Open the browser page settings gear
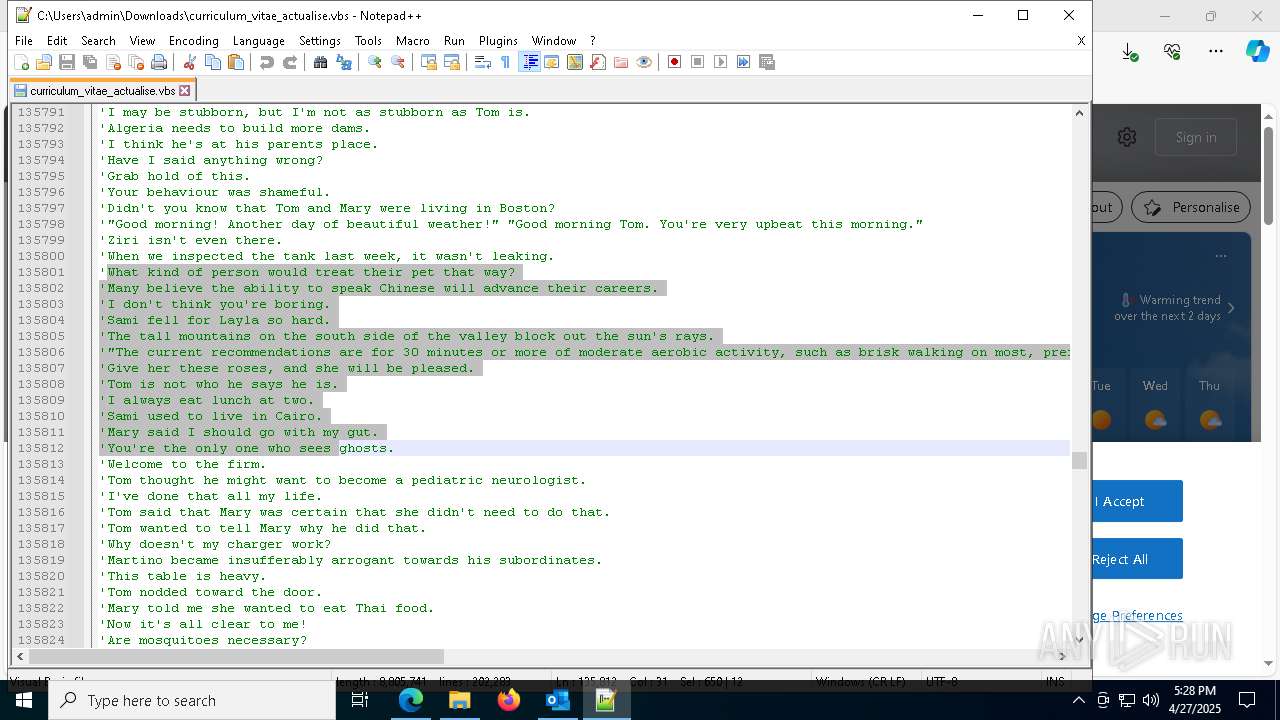The height and width of the screenshot is (720, 1280). click(x=1127, y=137)
